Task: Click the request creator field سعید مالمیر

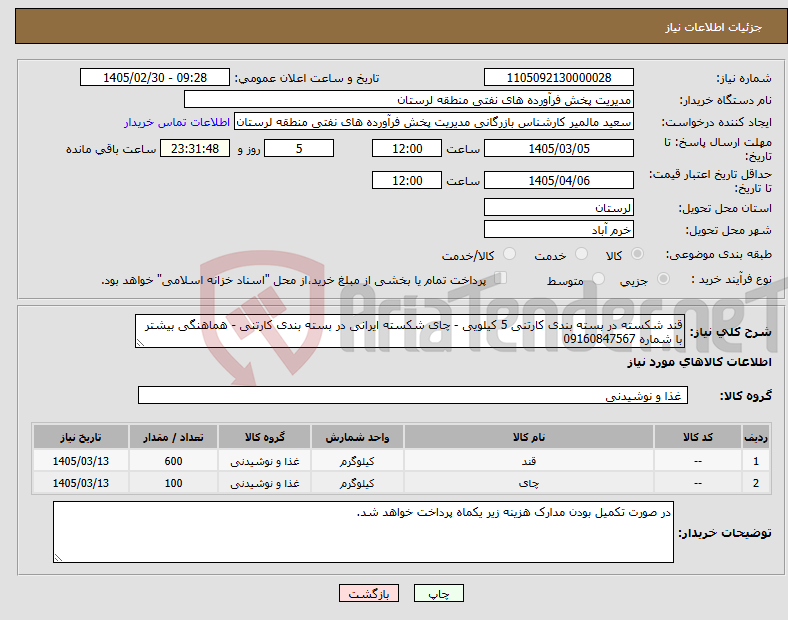Action: click(x=434, y=122)
